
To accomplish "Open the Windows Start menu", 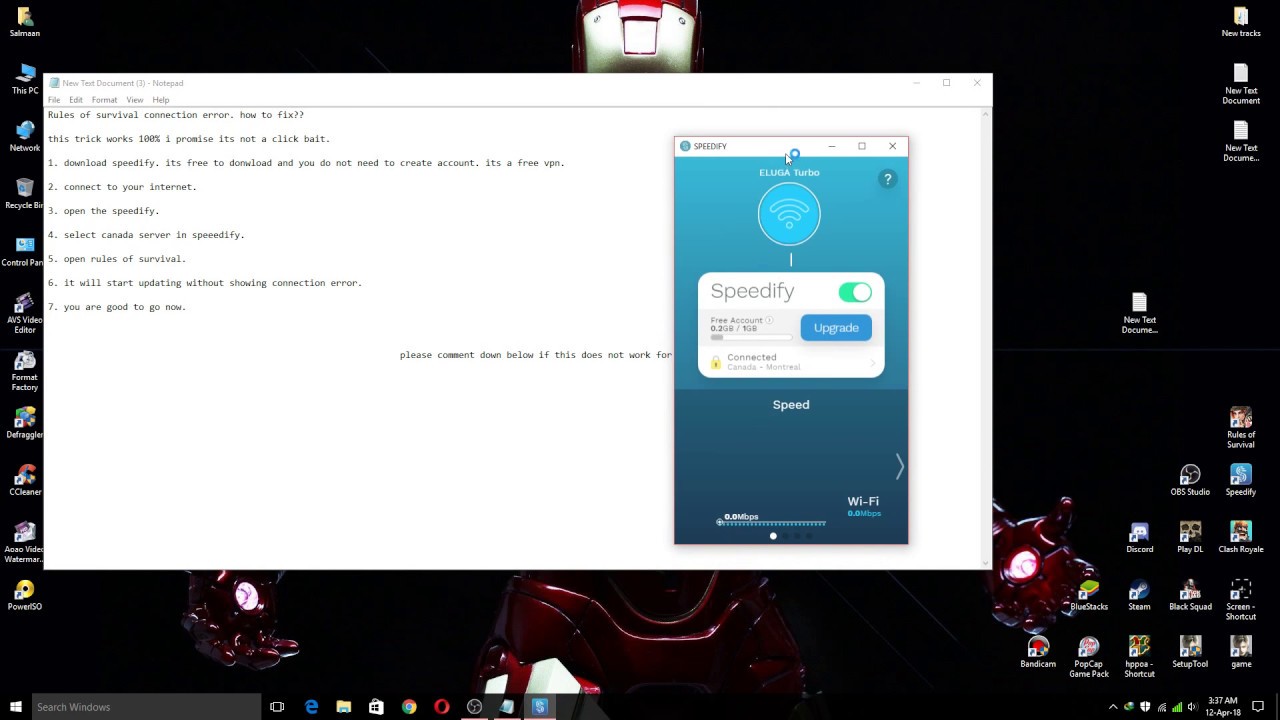I will point(15,707).
